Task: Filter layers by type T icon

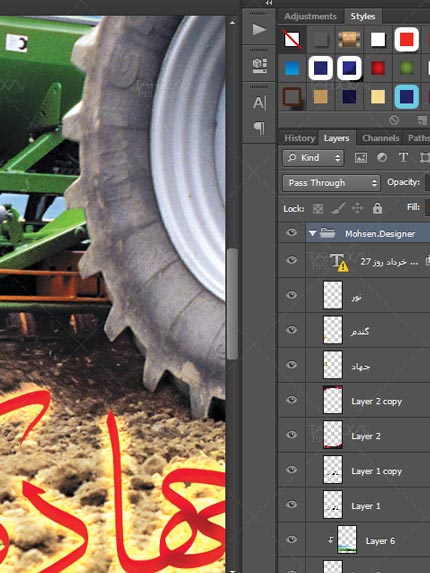Action: [x=403, y=158]
